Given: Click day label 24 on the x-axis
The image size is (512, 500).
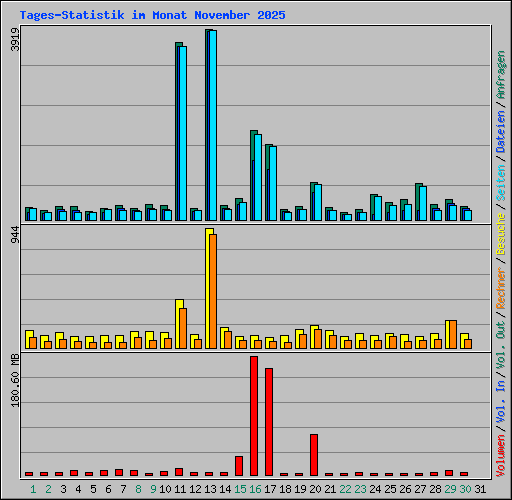Looking at the screenshot, I should (x=375, y=489).
